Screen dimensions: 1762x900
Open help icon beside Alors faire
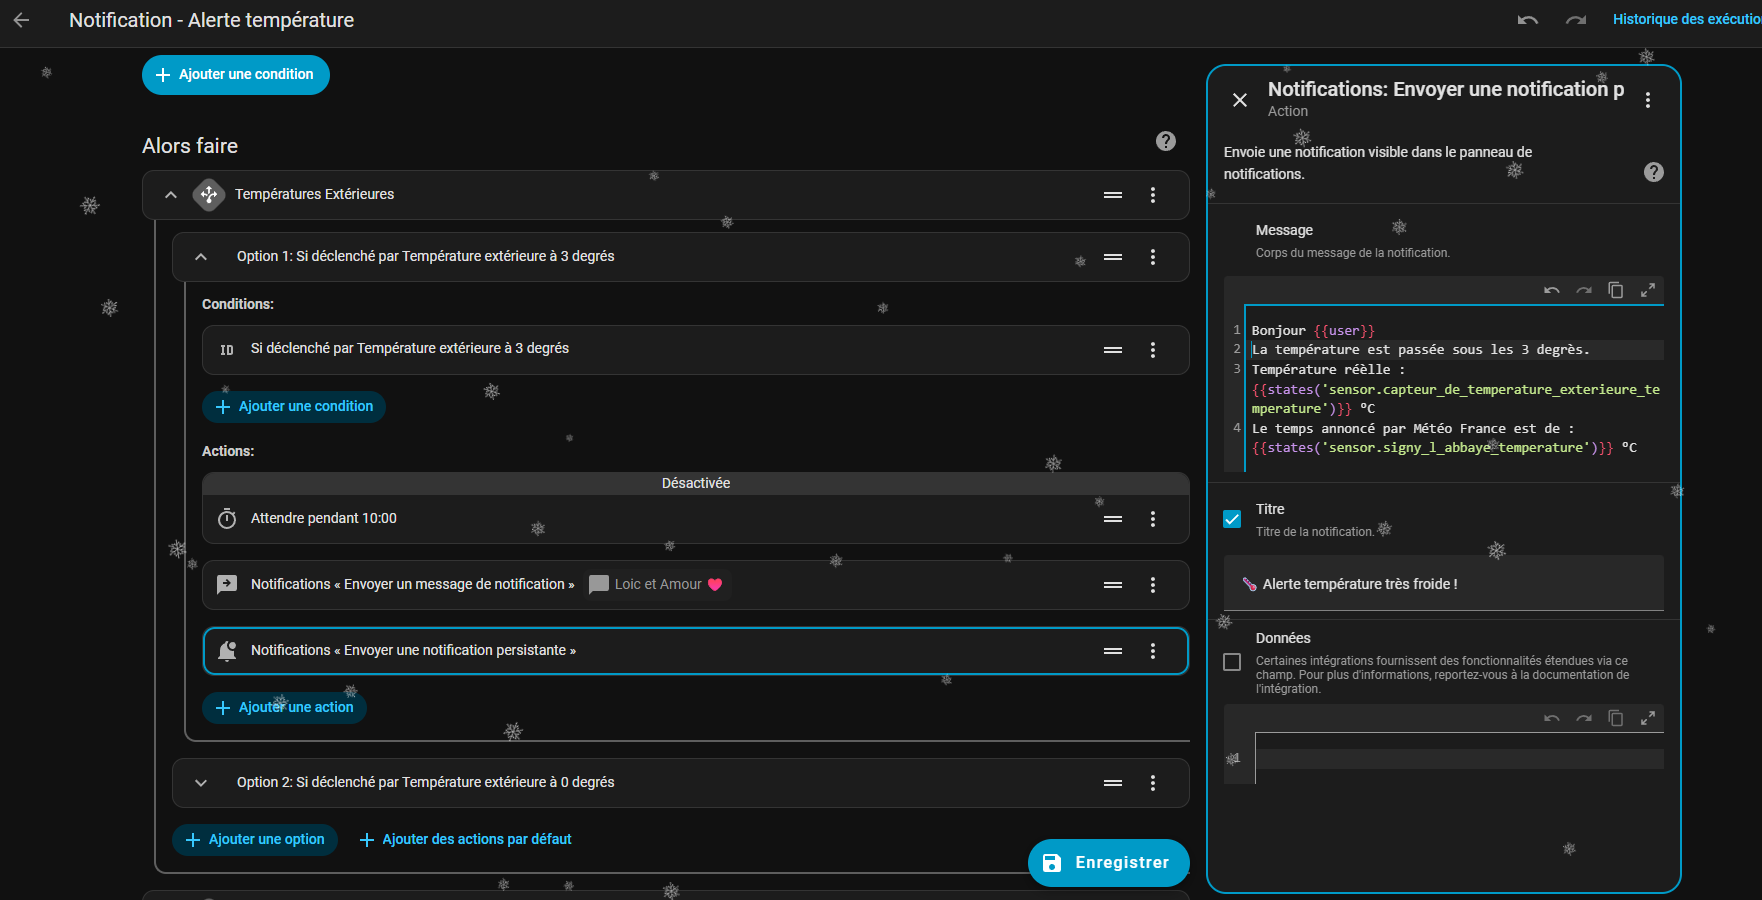click(x=1165, y=141)
